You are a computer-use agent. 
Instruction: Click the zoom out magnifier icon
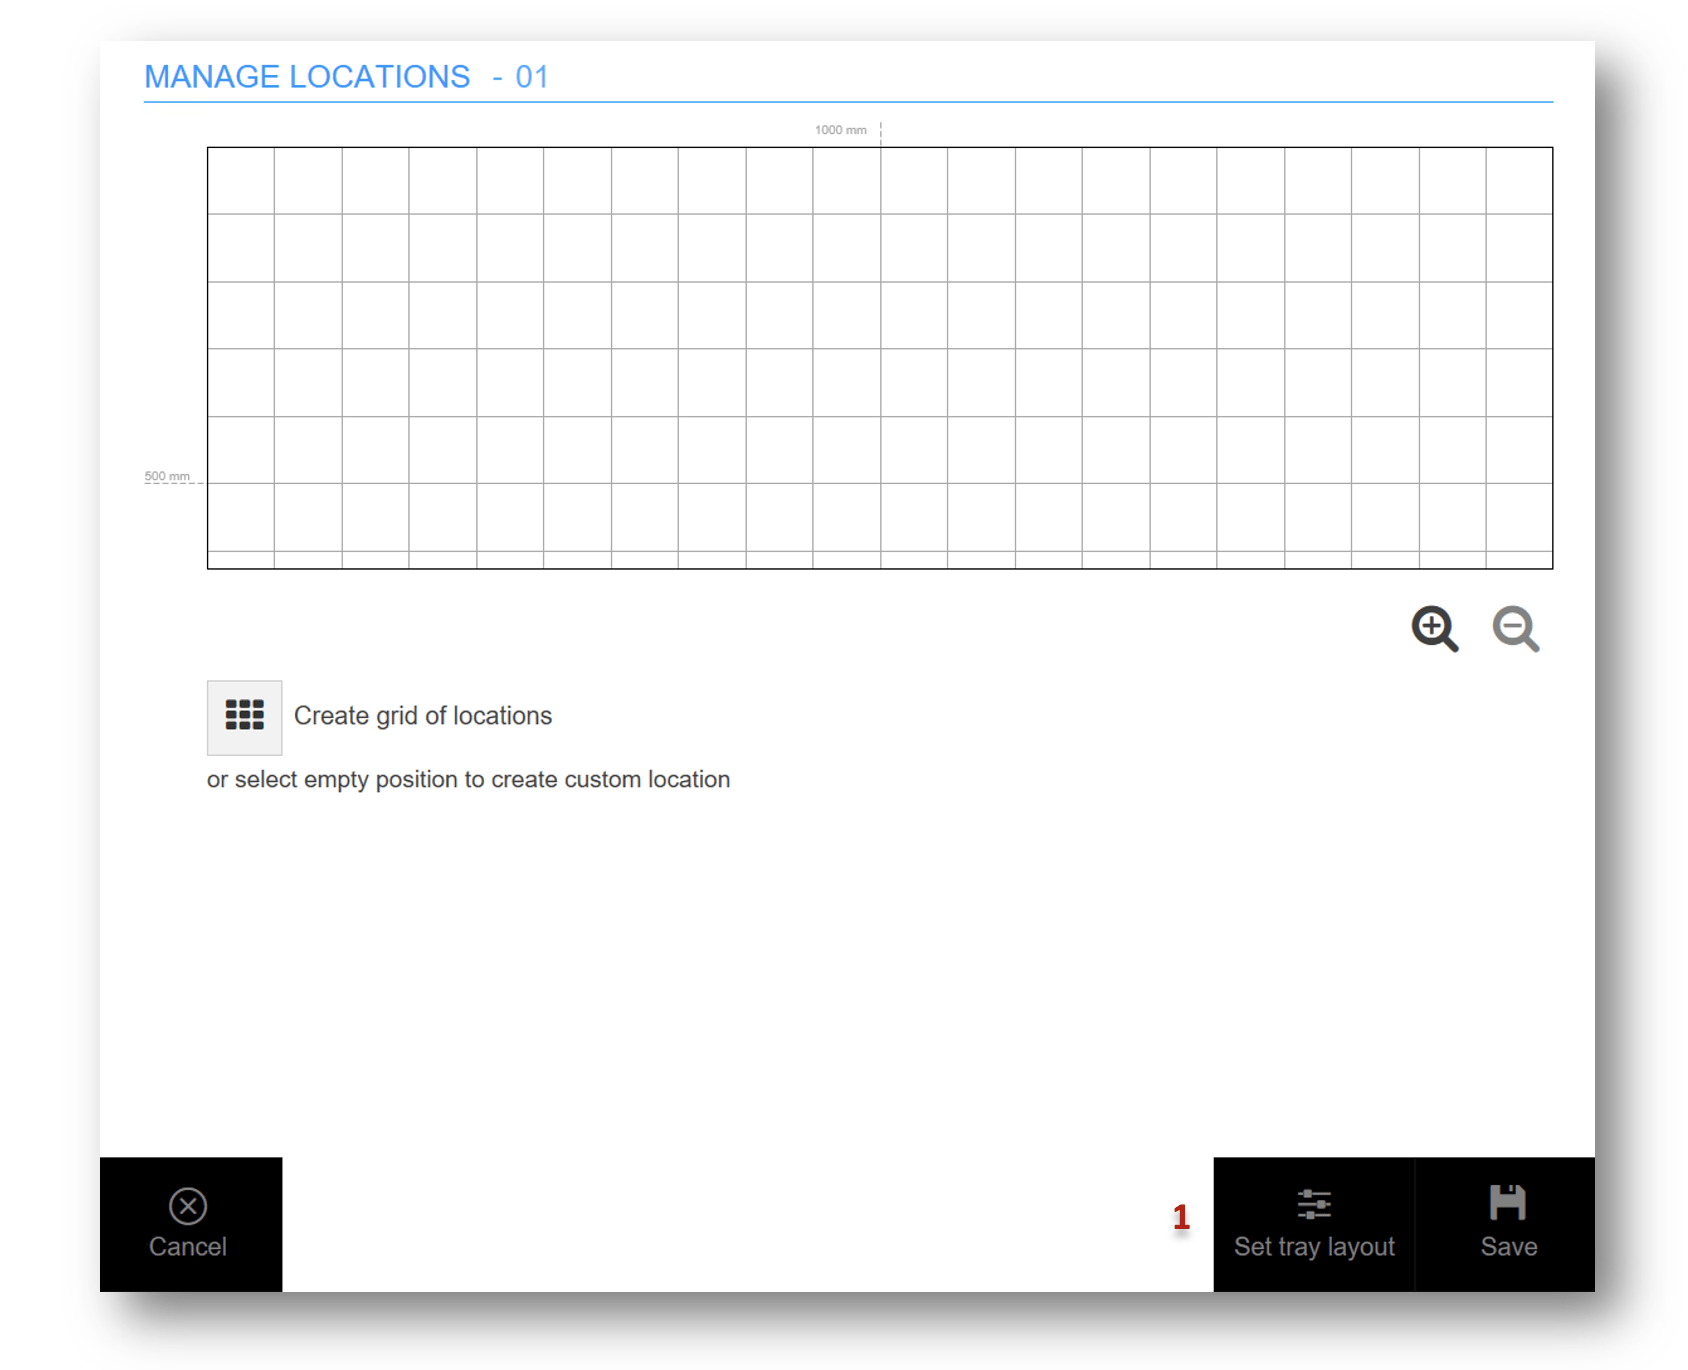(1515, 629)
